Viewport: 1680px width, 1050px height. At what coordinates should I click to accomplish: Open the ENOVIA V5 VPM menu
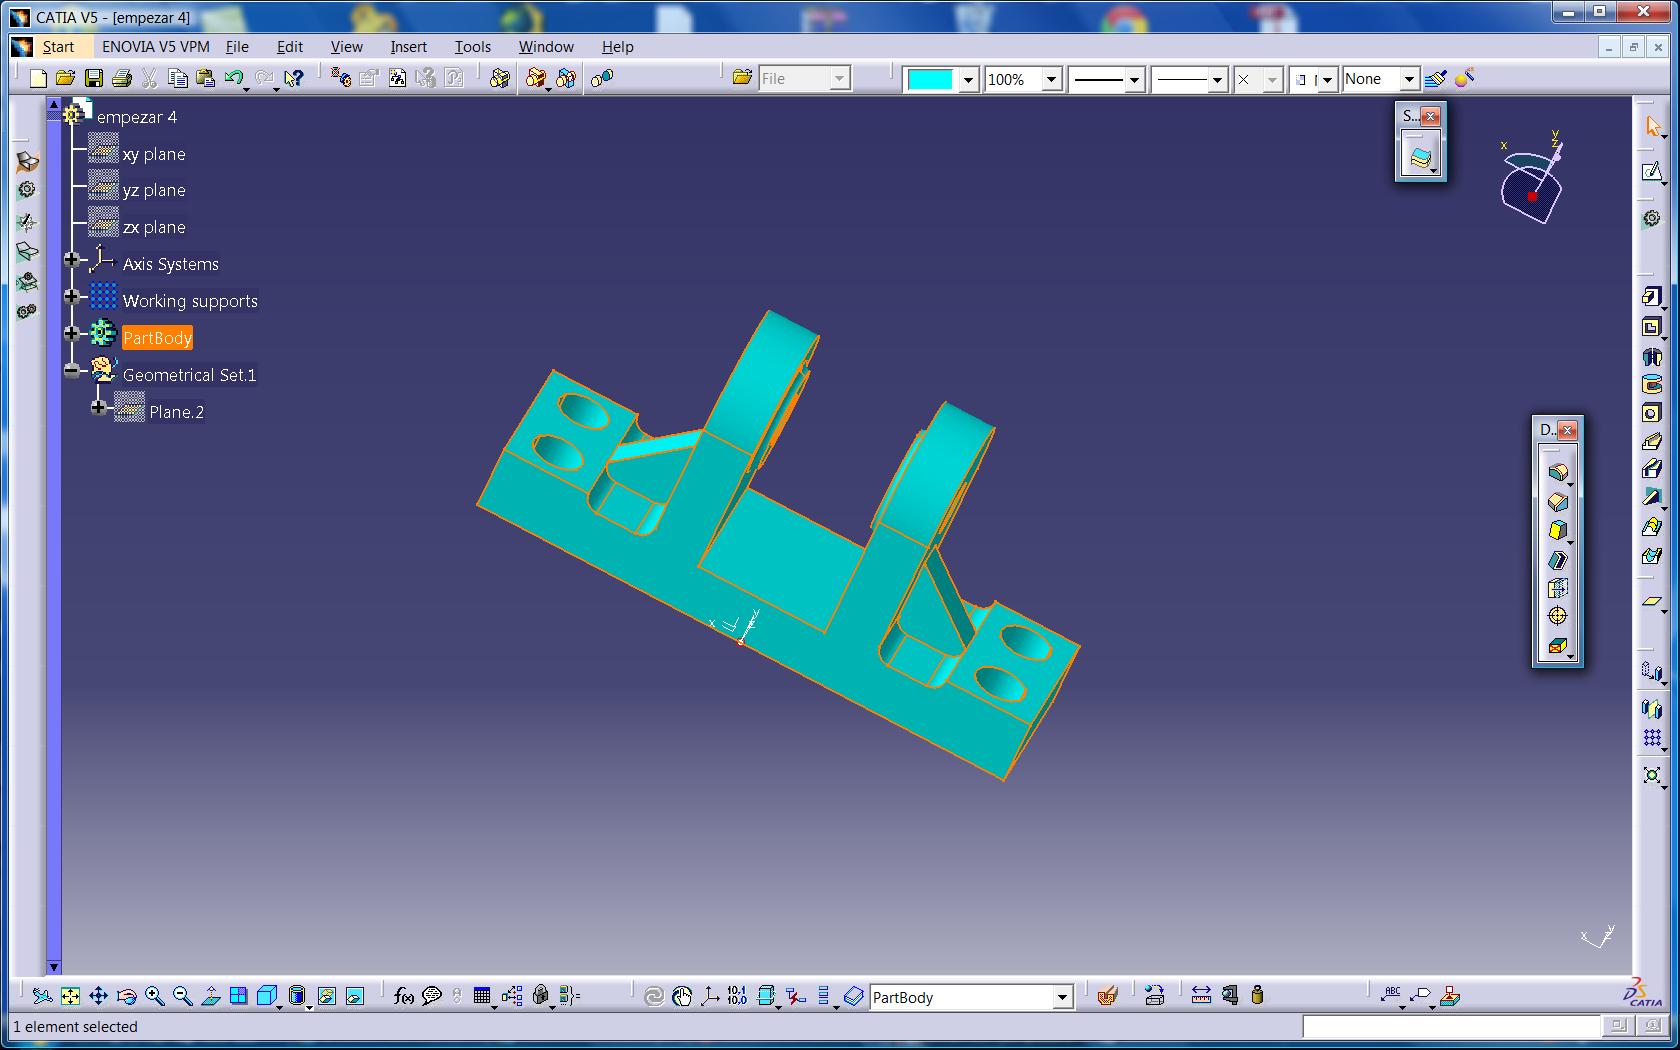pyautogui.click(x=156, y=47)
